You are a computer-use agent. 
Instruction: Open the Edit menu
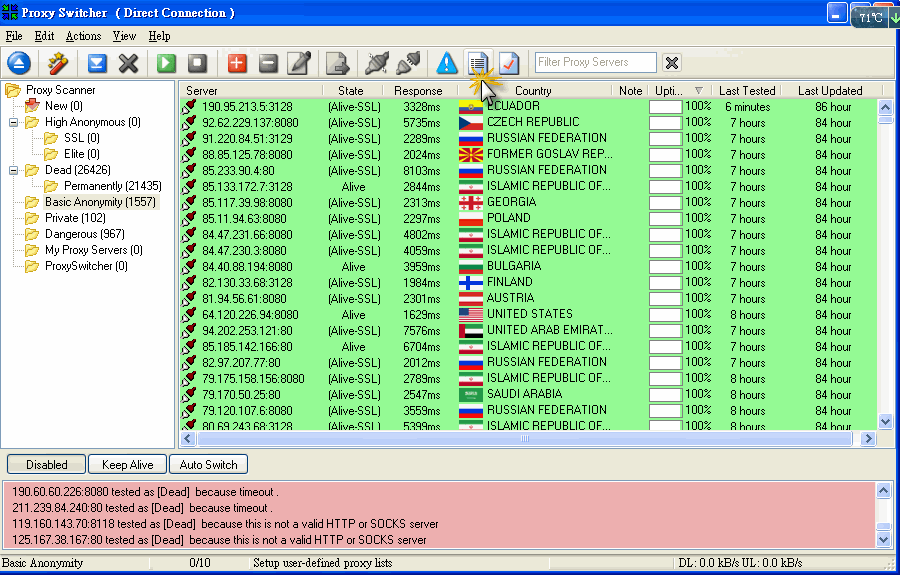pyautogui.click(x=44, y=36)
